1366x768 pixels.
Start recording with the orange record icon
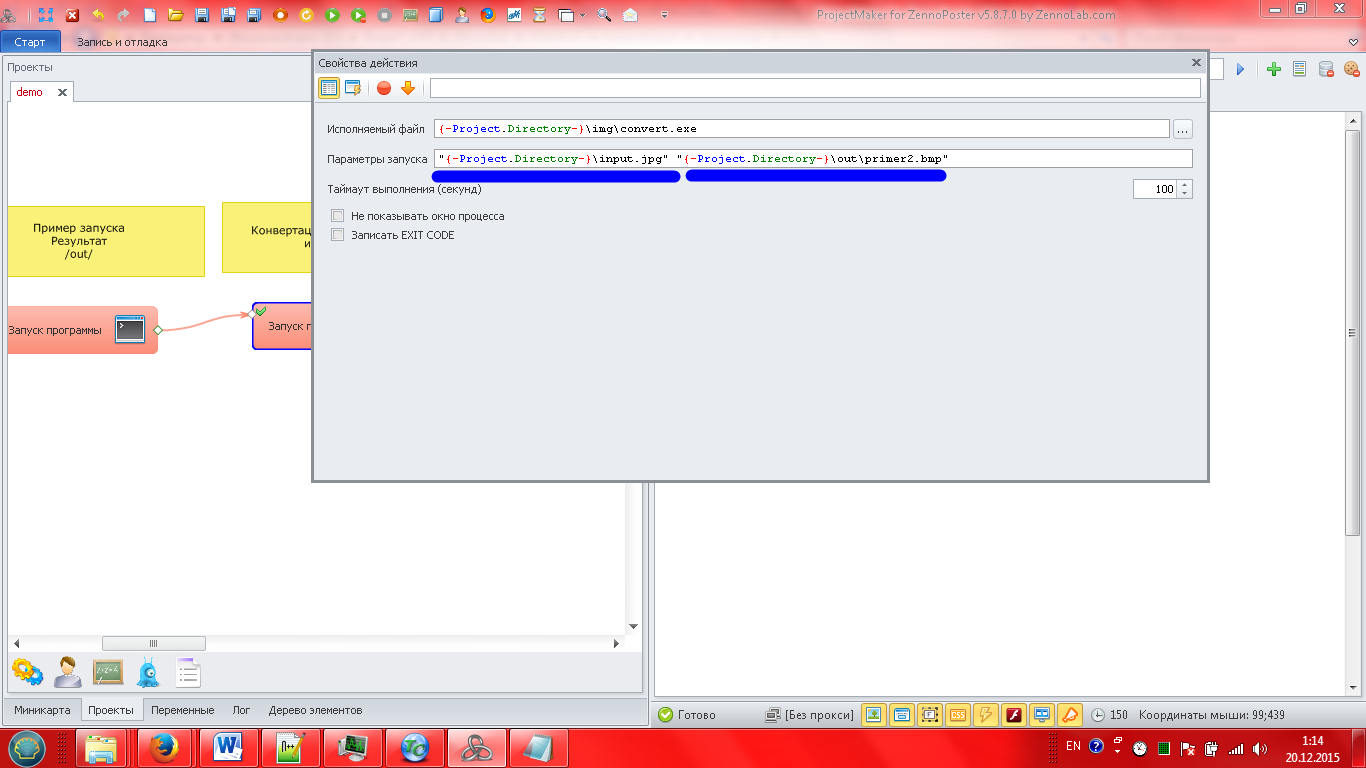tap(280, 15)
